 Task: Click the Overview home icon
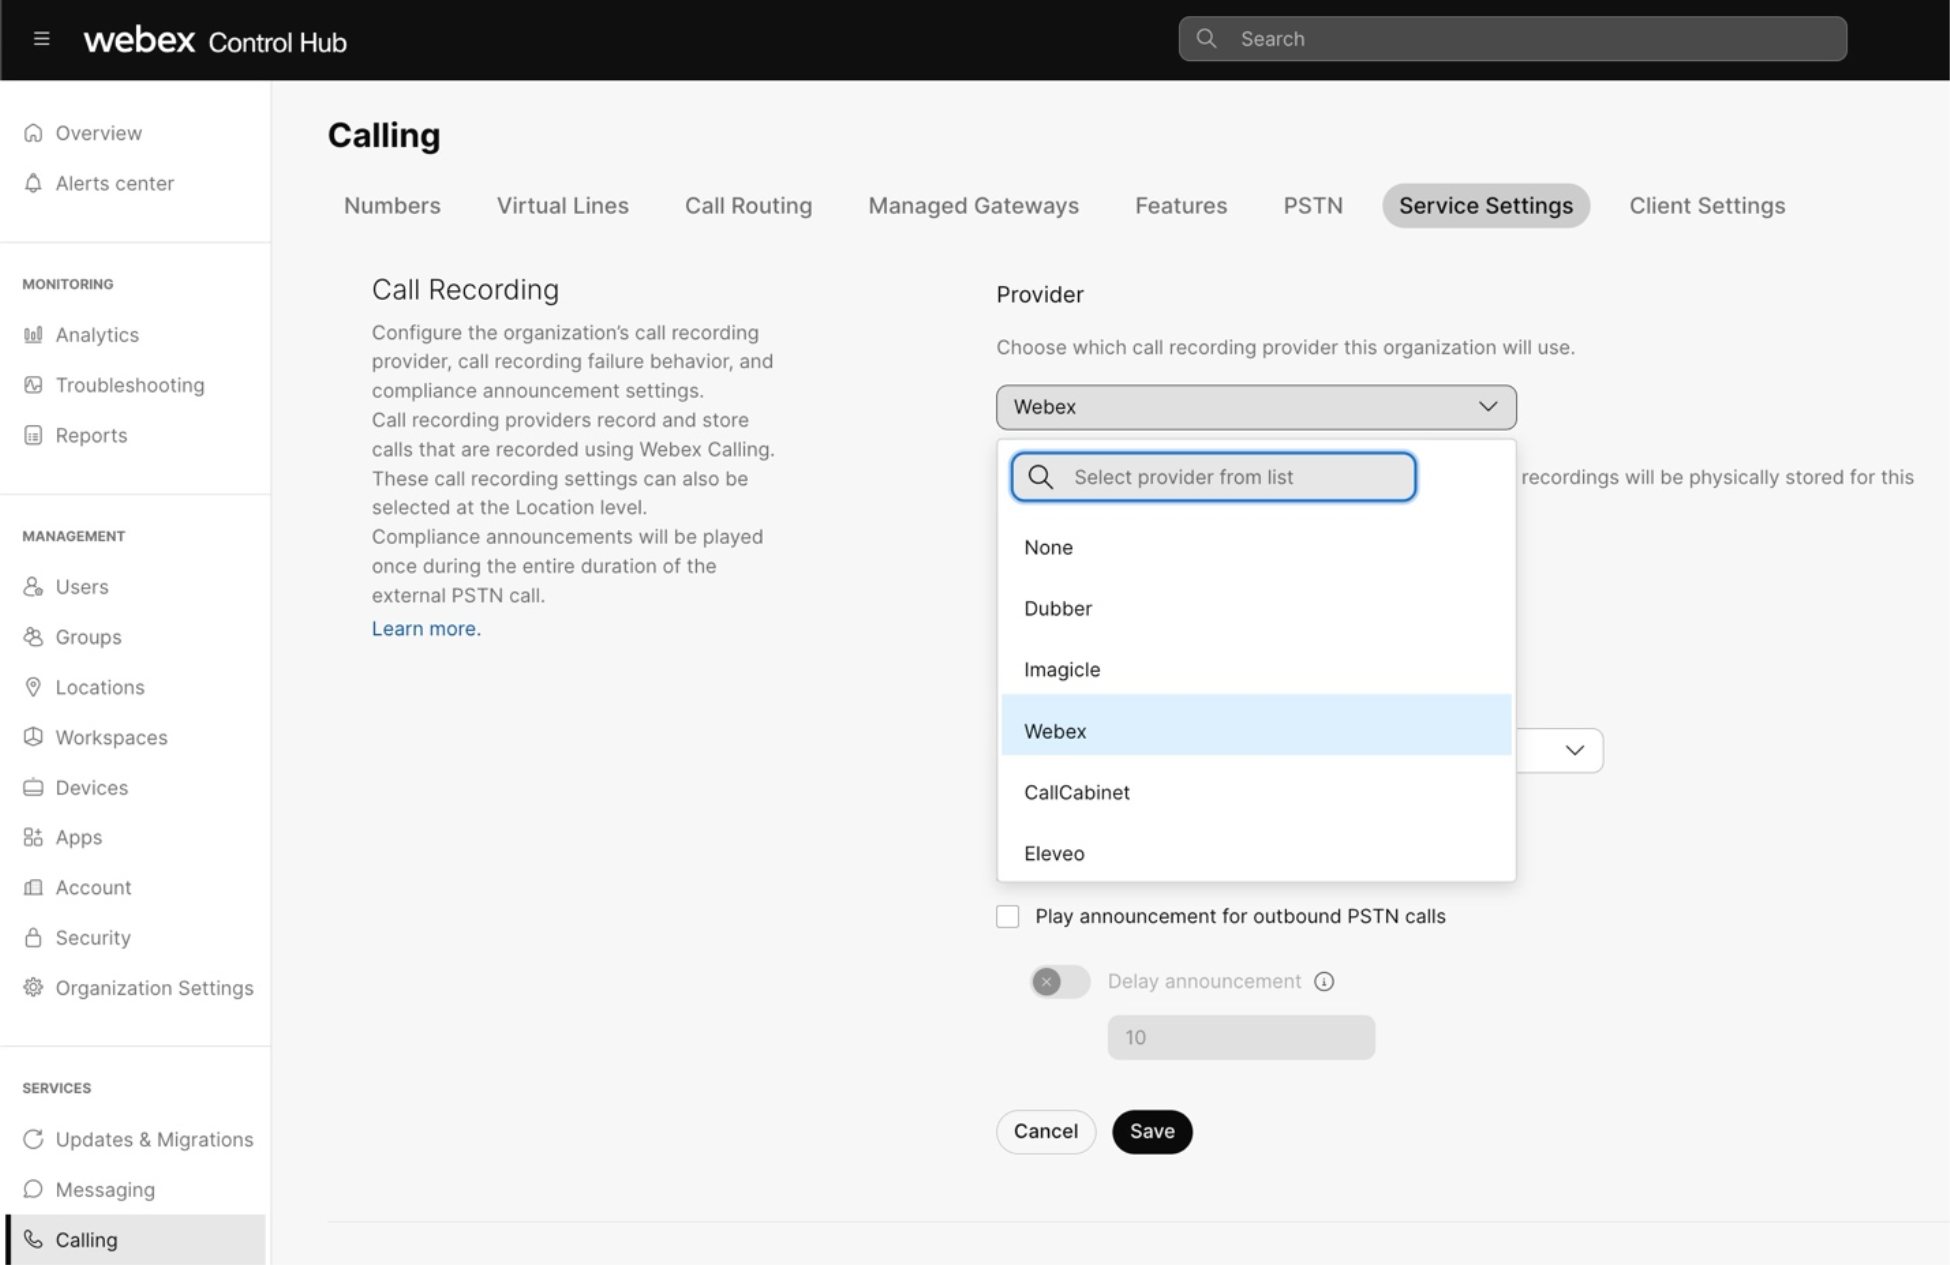[x=33, y=133]
